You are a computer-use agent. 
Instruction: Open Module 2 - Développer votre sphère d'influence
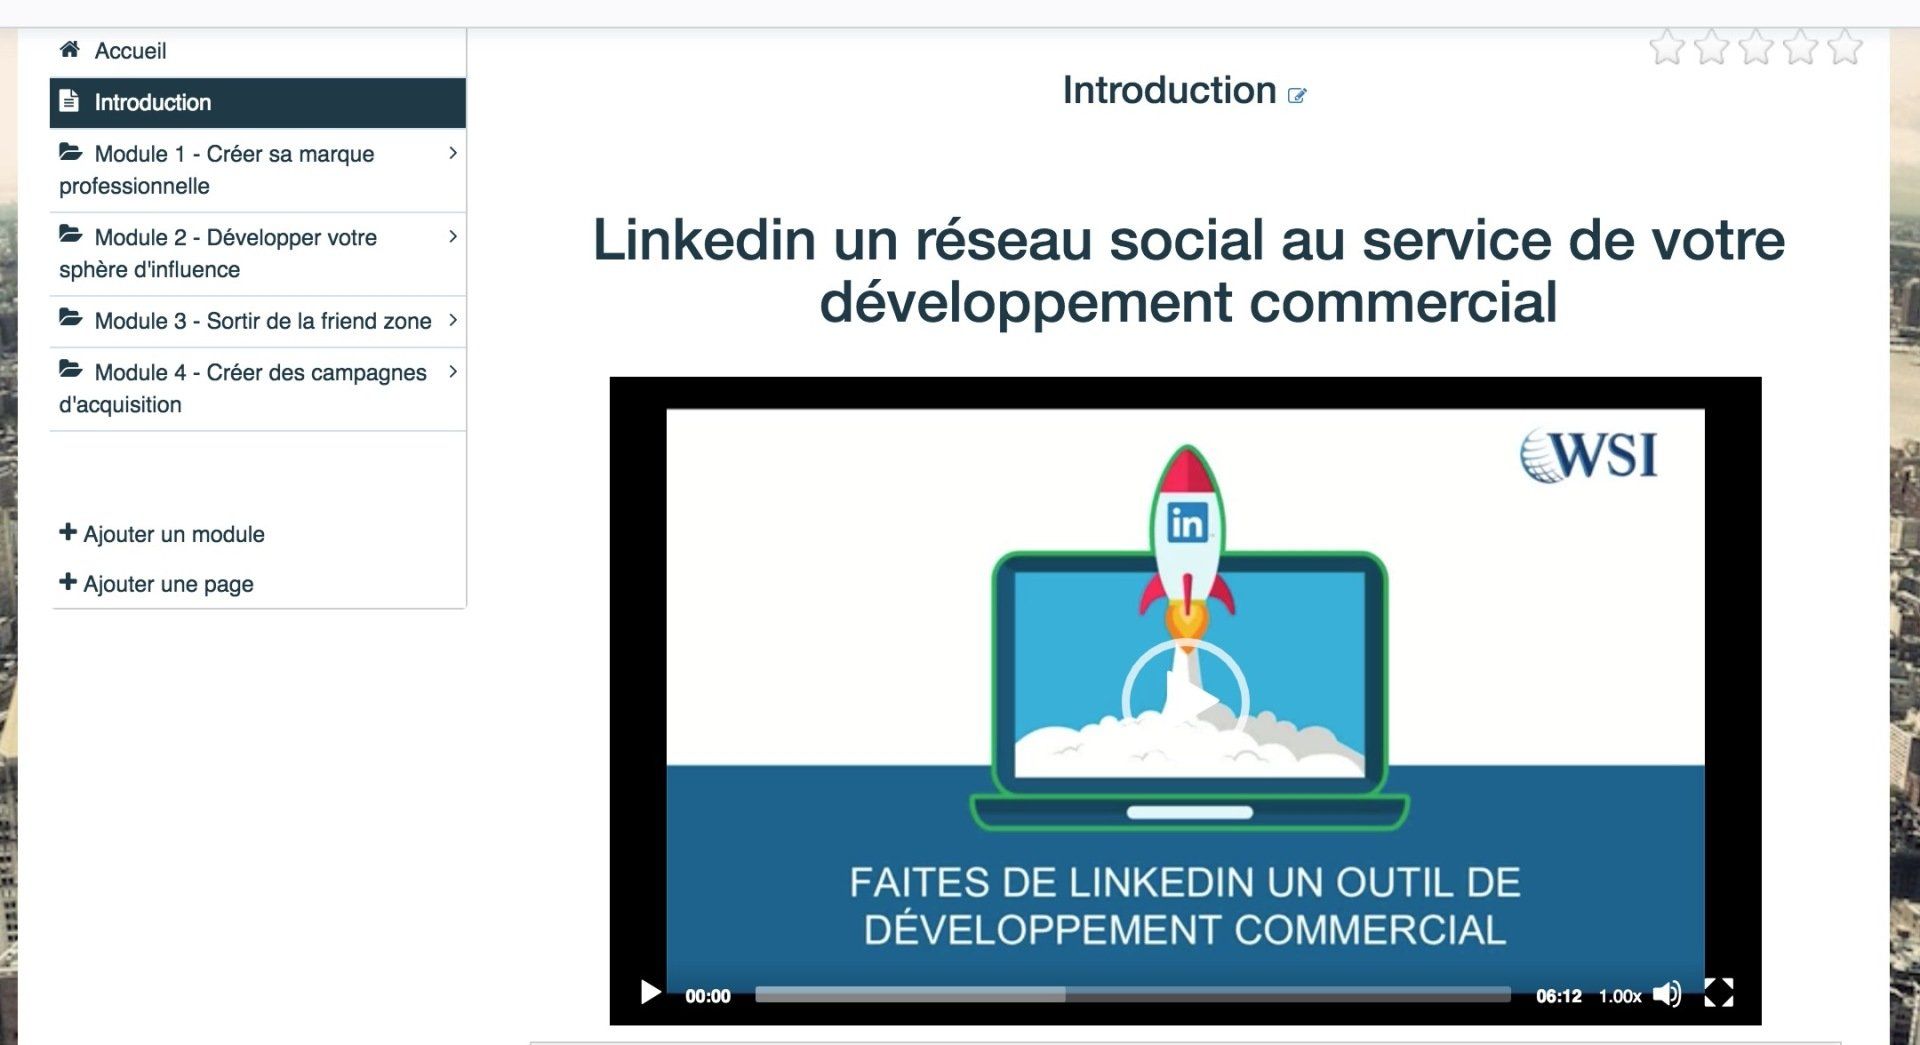258,253
